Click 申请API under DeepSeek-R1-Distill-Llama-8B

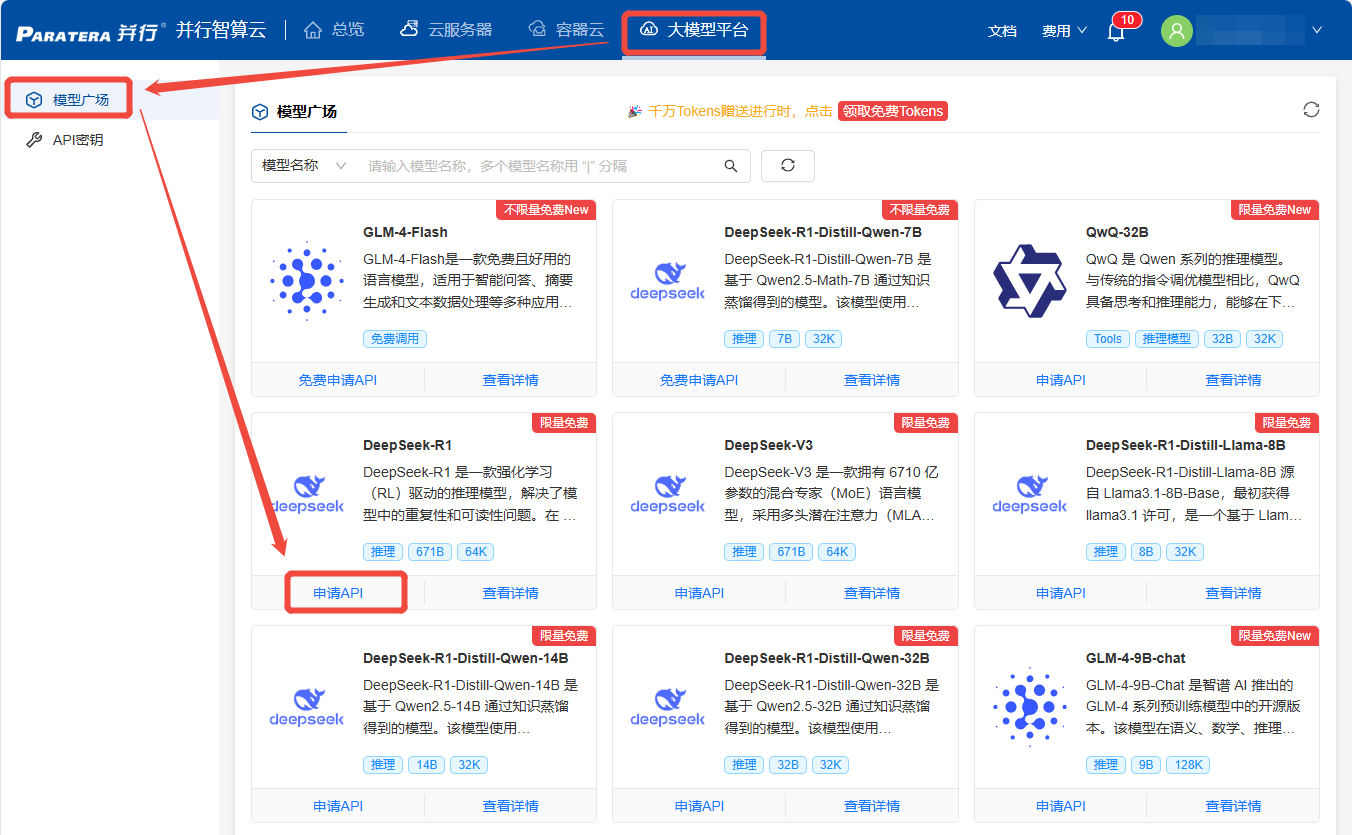point(1061,593)
